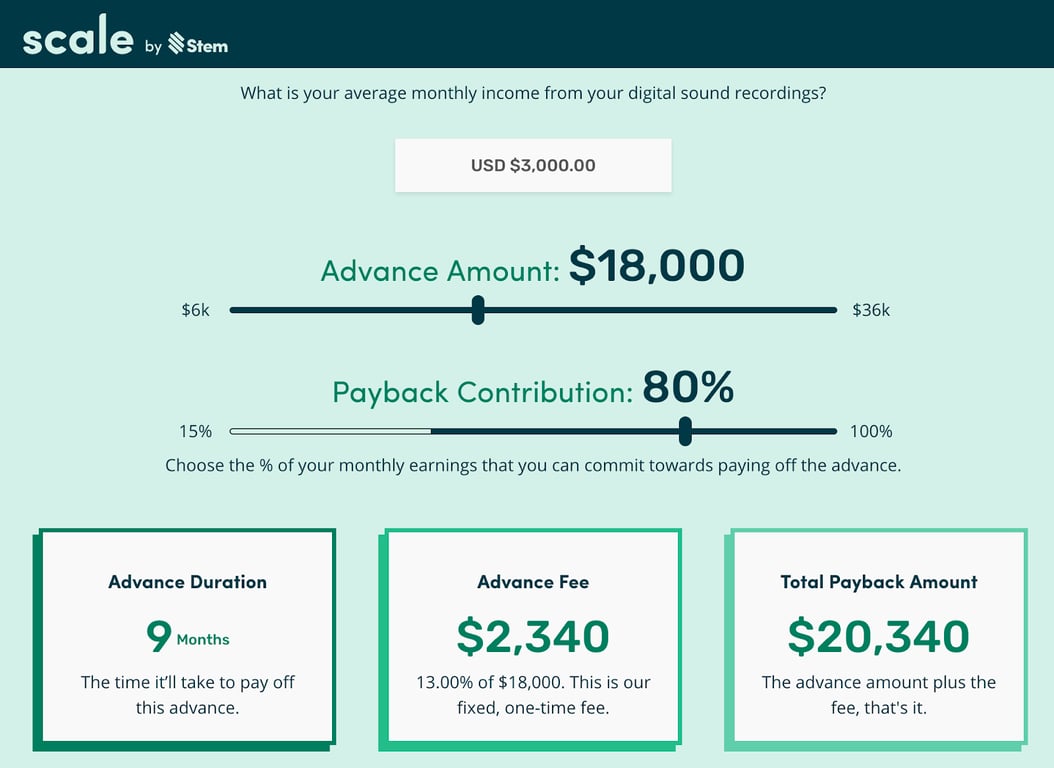
Task: Click the $2,340 fee amount
Action: click(533, 637)
